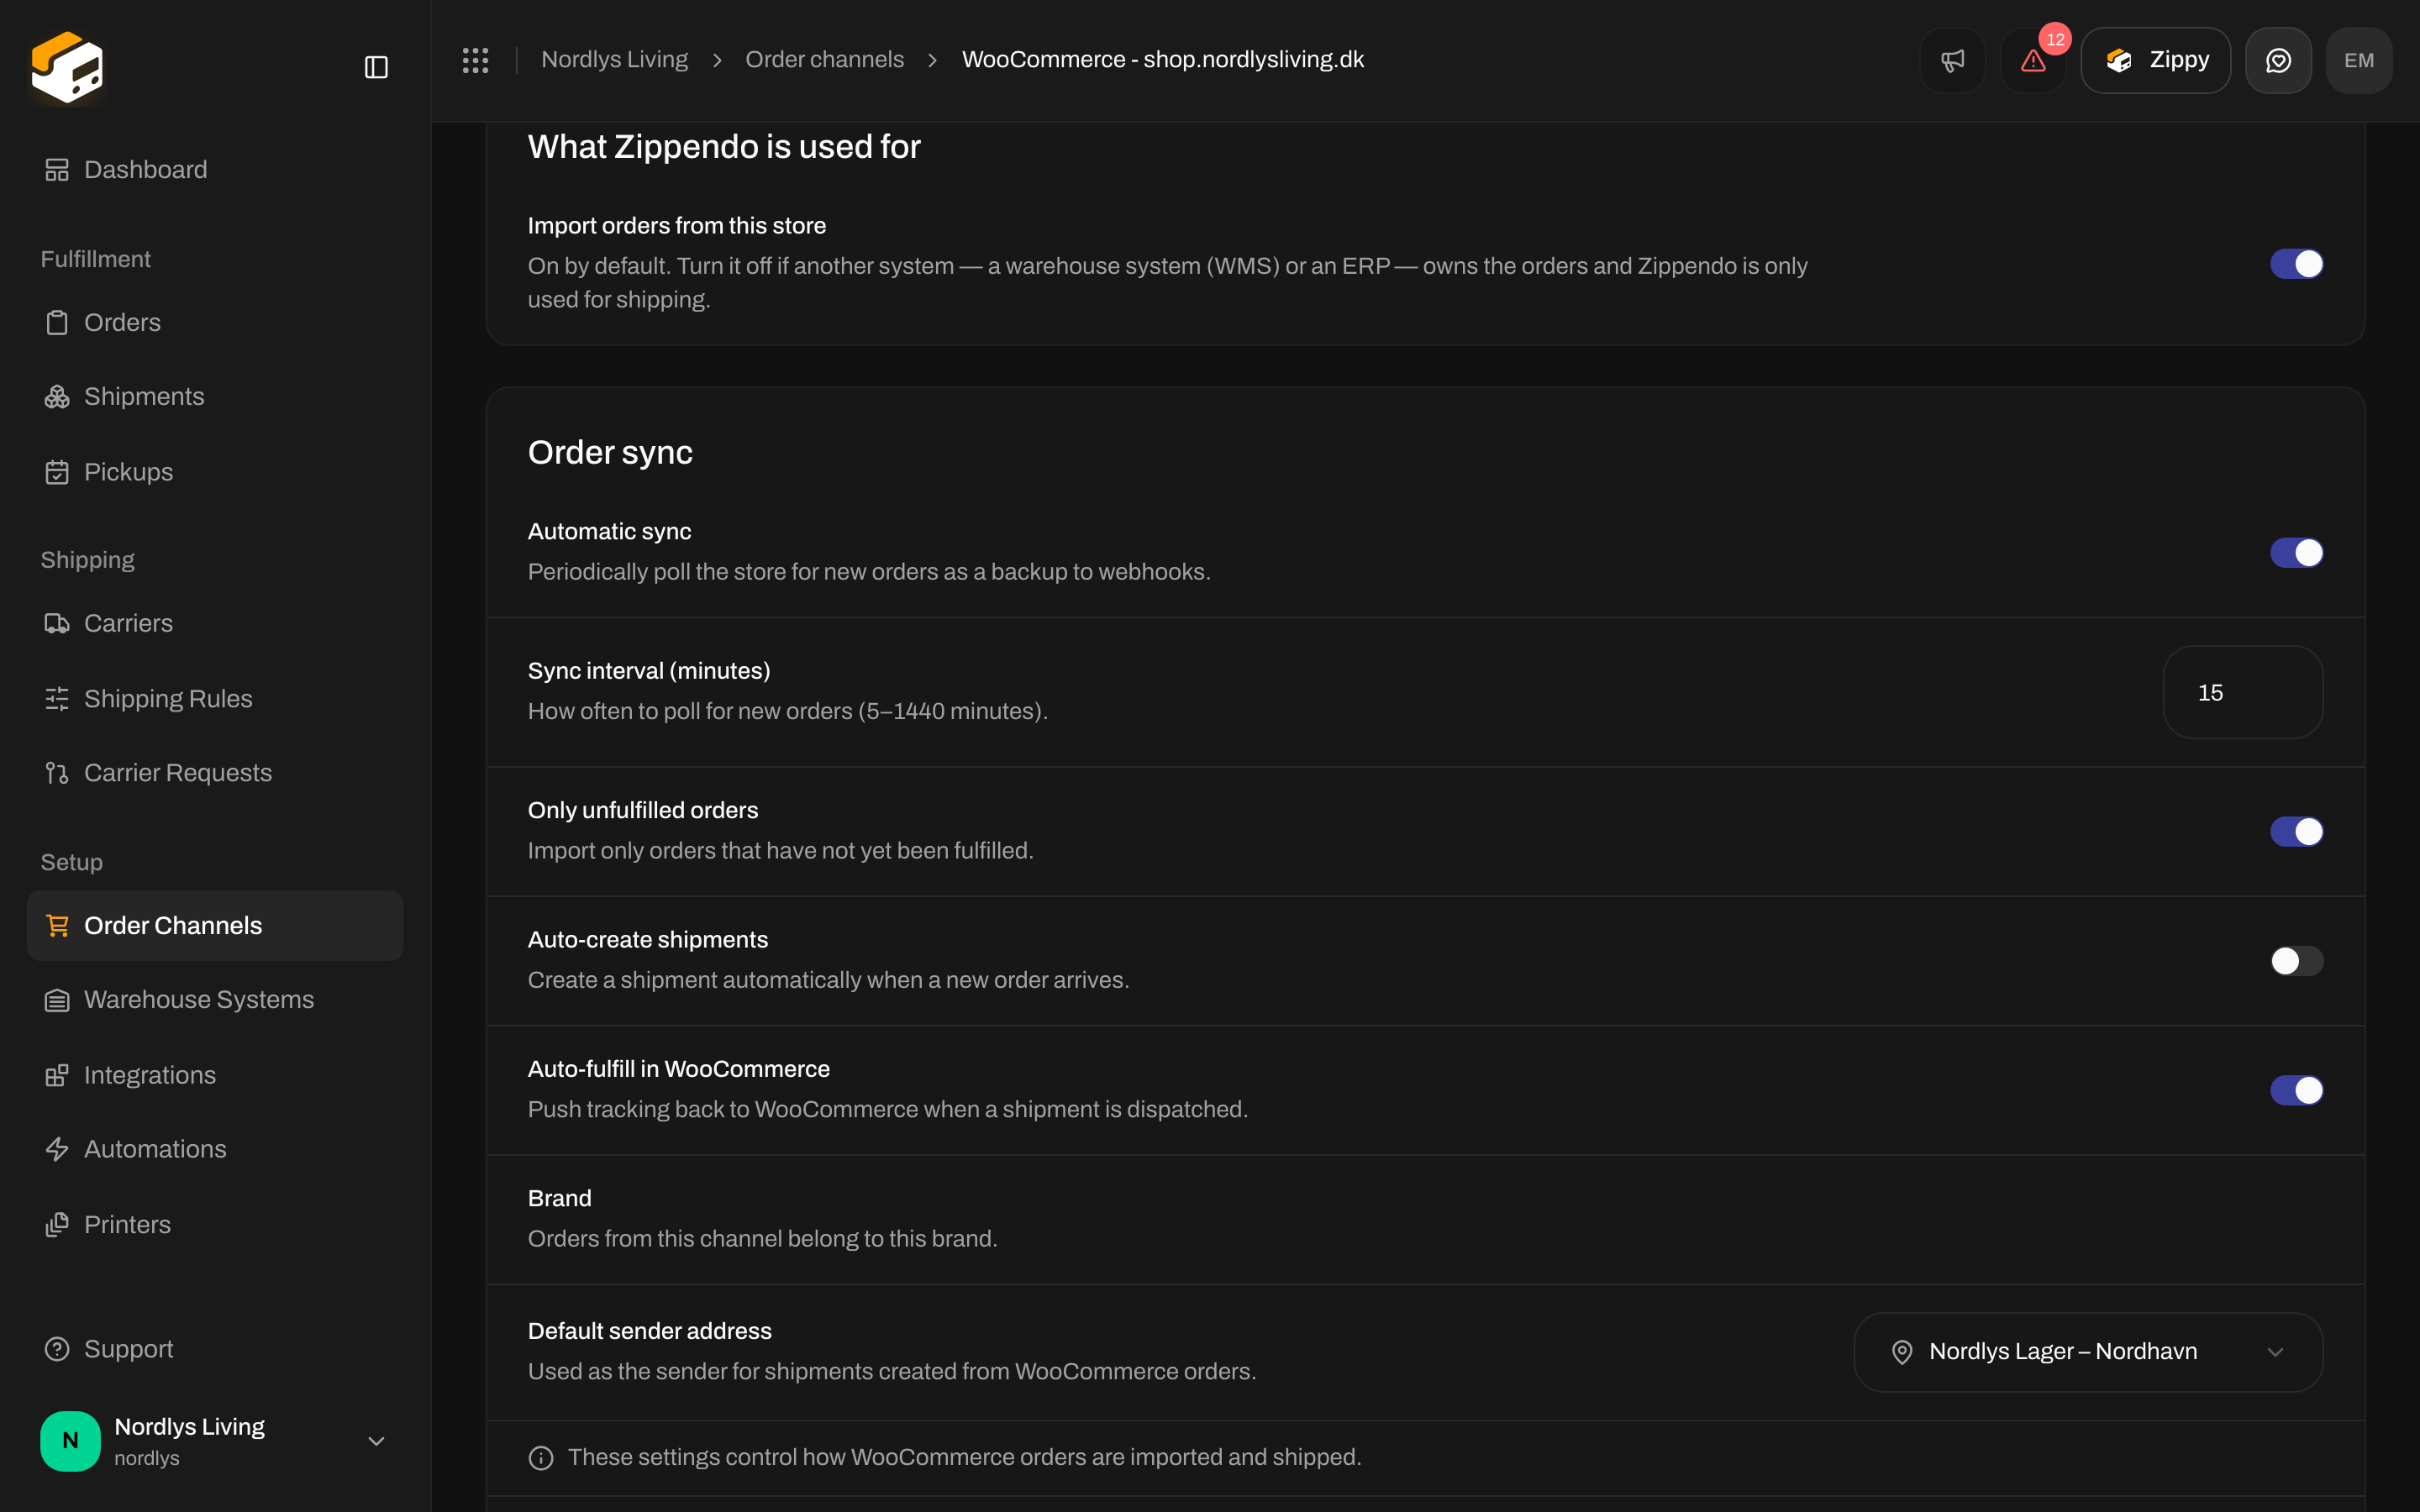Screen dimensions: 2420x1512
Task: Expand the Nordlys Living workspace switcher
Action: [376, 1441]
